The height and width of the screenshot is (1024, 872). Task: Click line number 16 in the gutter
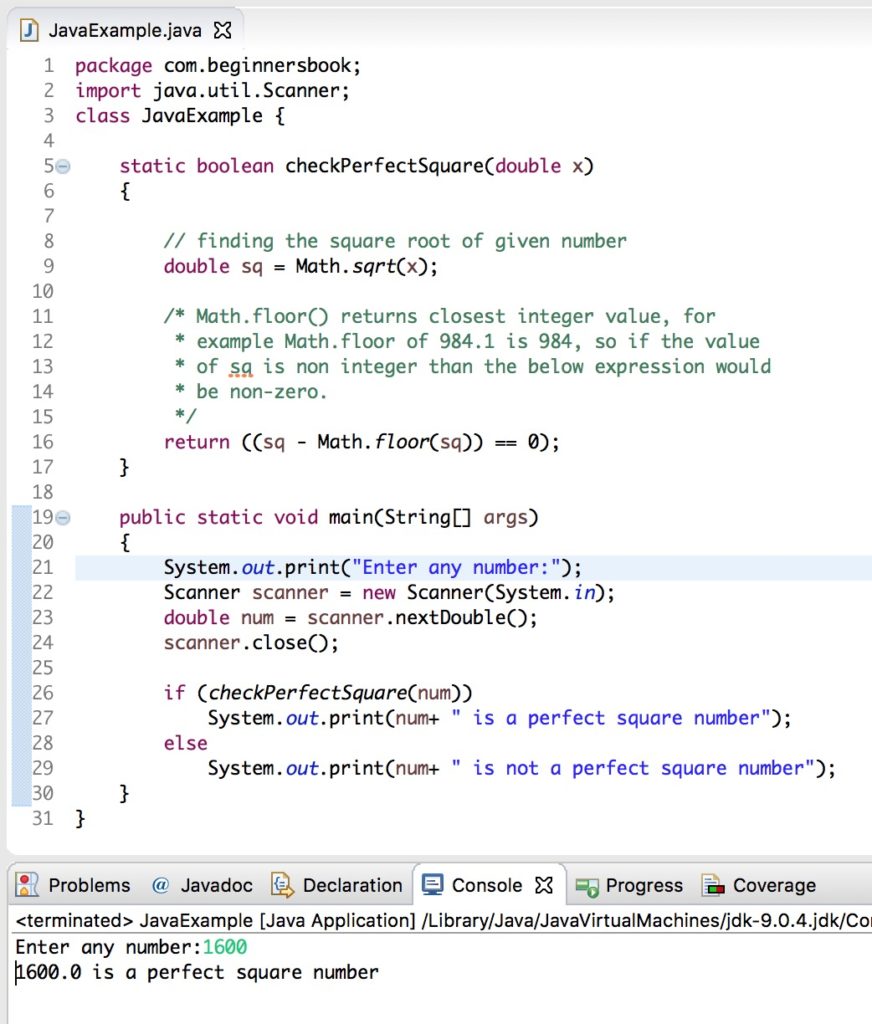coord(43,442)
